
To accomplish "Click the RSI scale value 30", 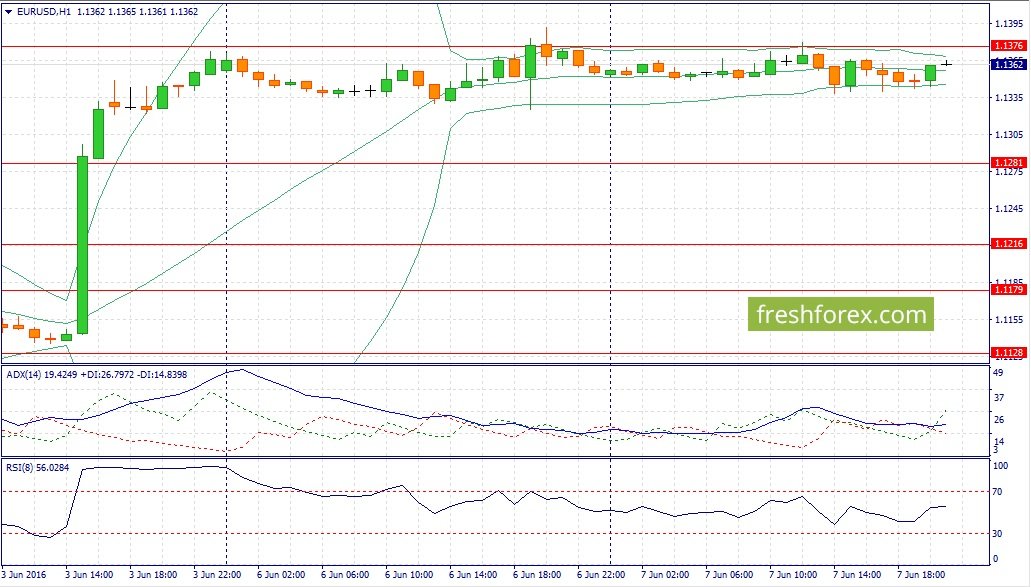I will tap(997, 534).
